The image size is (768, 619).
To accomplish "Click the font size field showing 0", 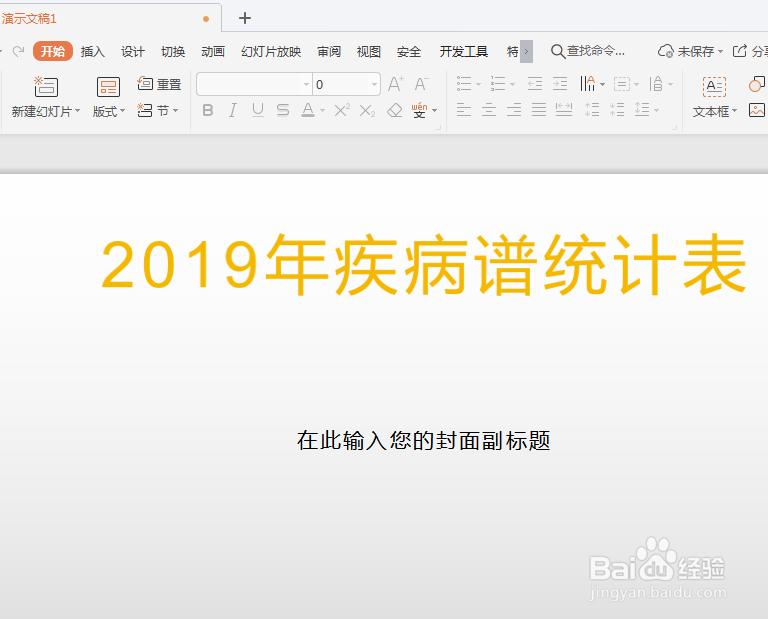I will pos(341,84).
